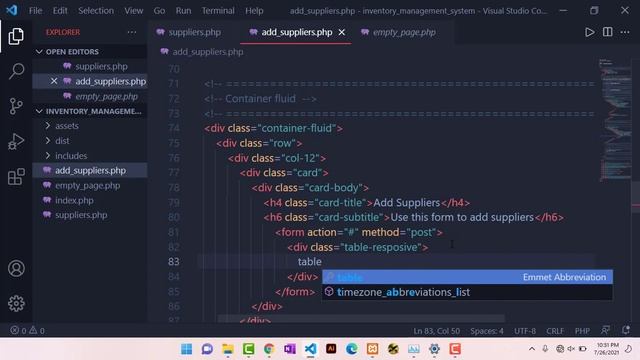This screenshot has height=360, width=640.
Task: Open the Selection menu
Action: point(96,11)
